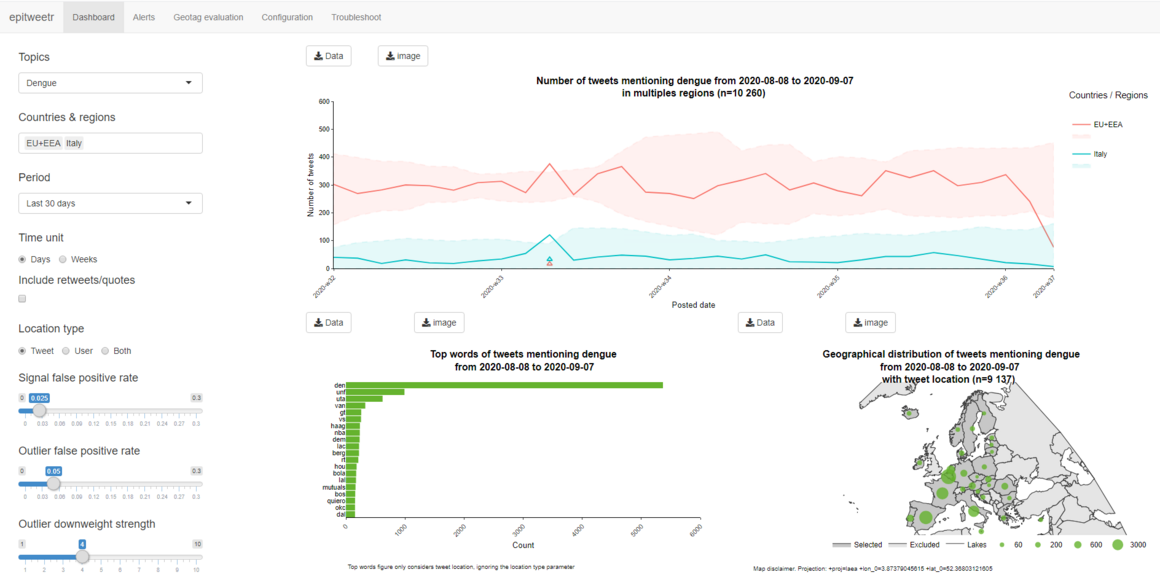The width and height of the screenshot is (1160, 583).
Task: Open the Countries & regions selector
Action: 110,143
